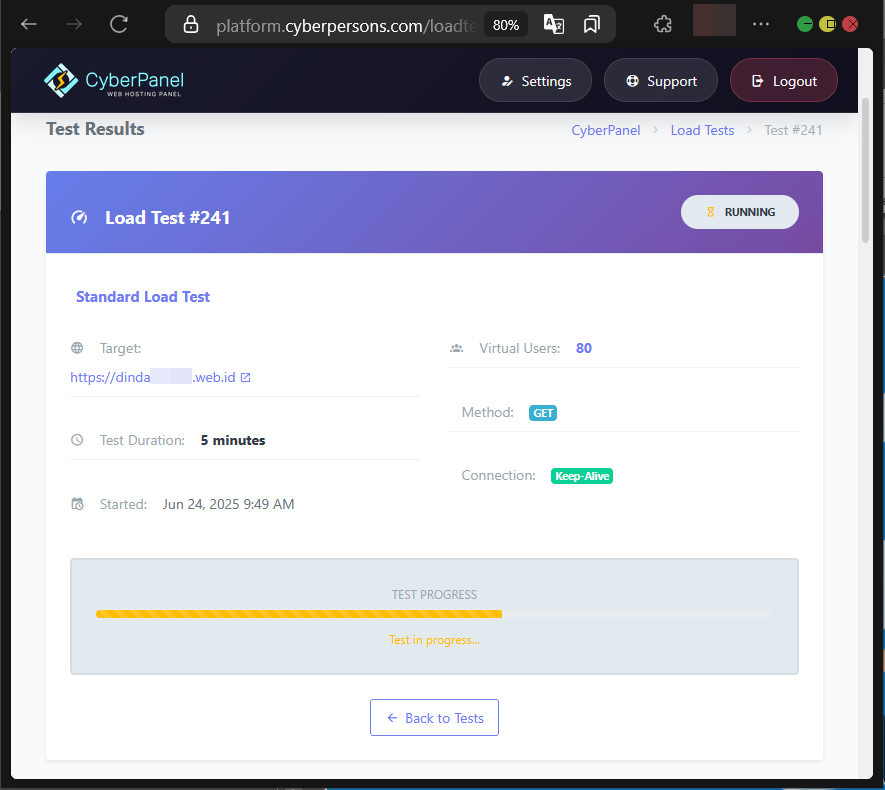Screen dimensions: 885x790
Task: Click the external link icon after target URL
Action: tap(246, 378)
